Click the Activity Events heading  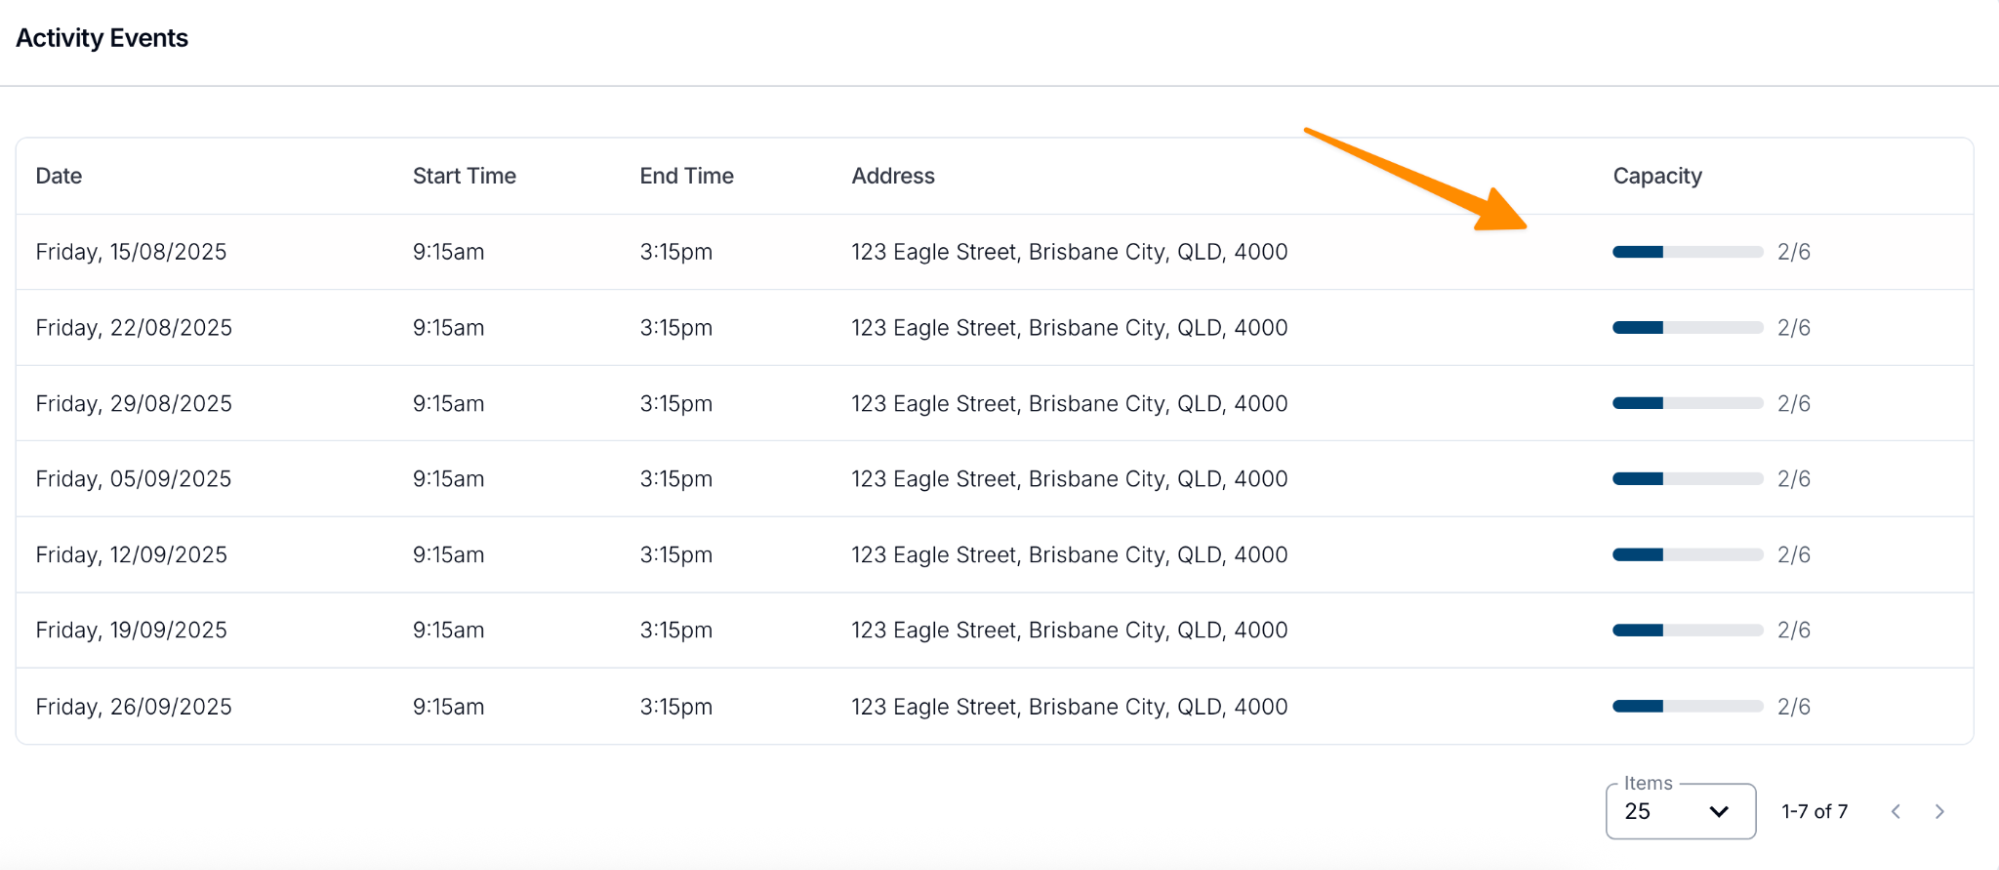102,38
